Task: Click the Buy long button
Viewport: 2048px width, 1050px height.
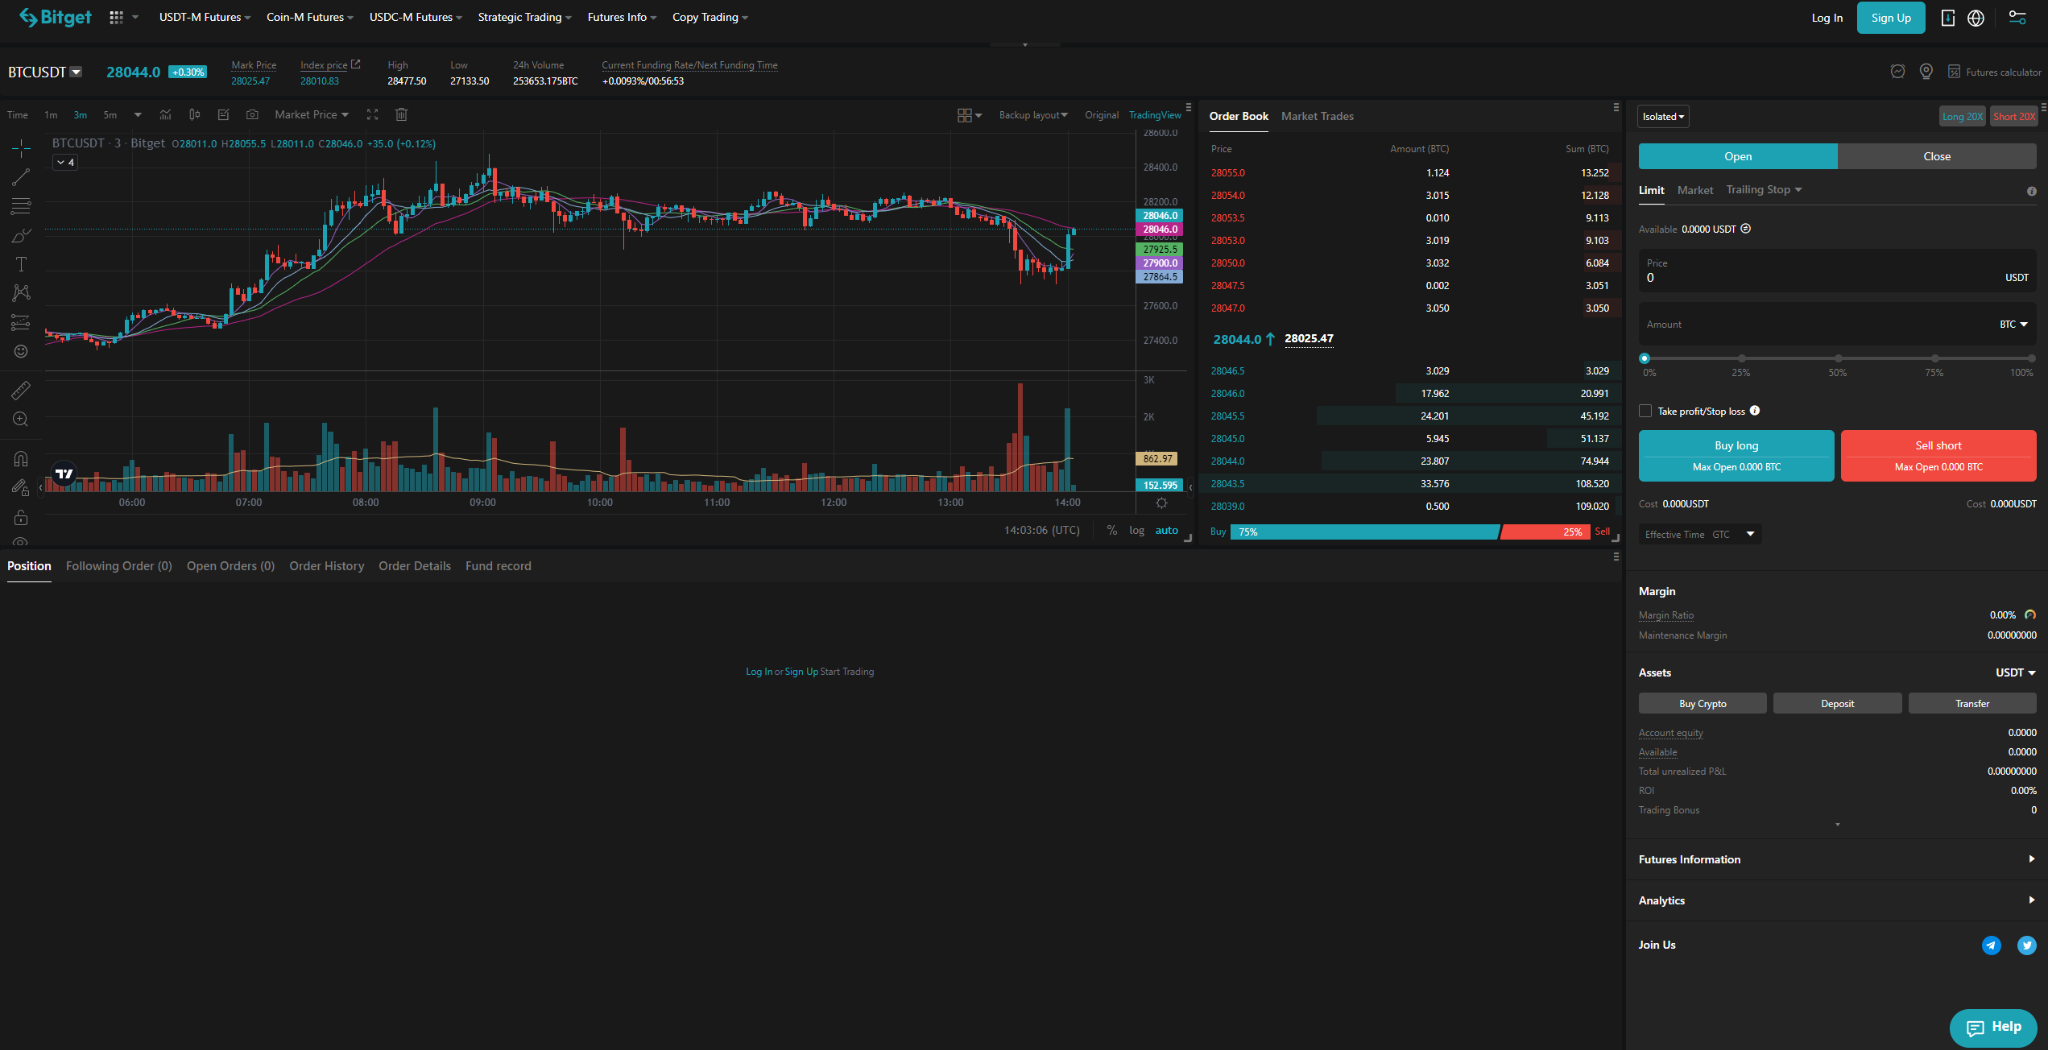Action: [1736, 456]
